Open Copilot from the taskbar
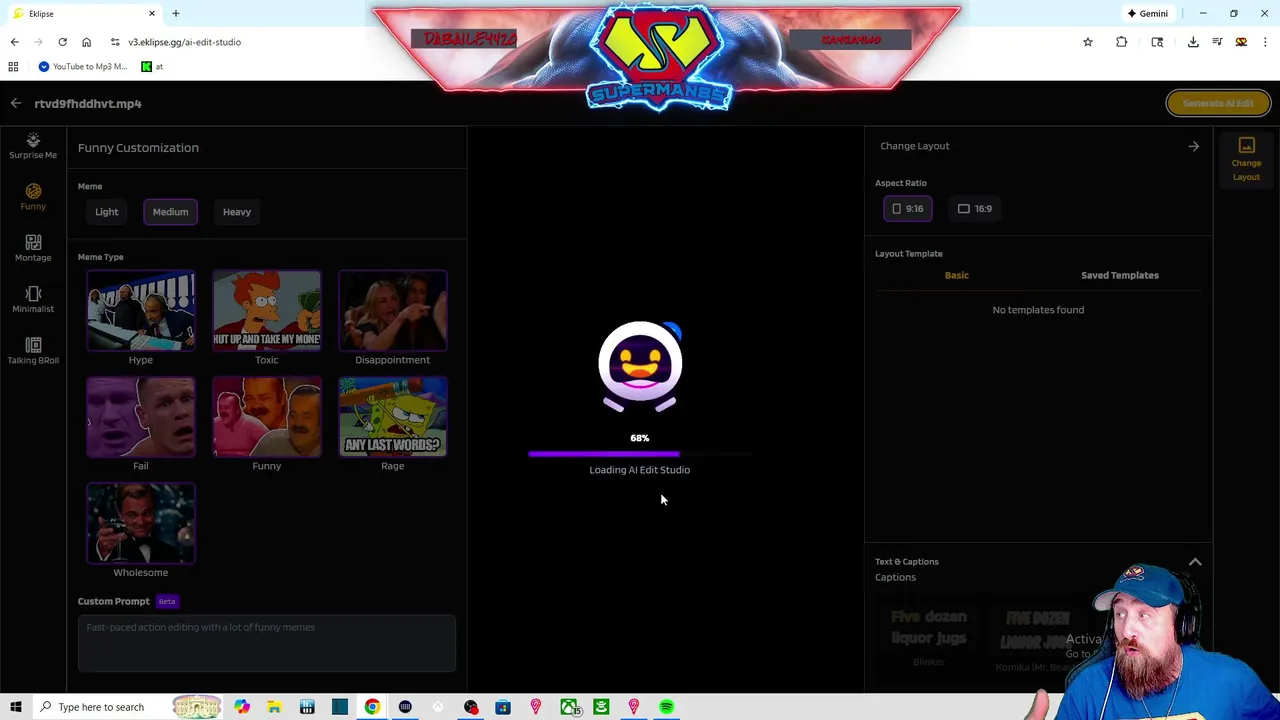Image resolution: width=1280 pixels, height=720 pixels. tap(242, 707)
